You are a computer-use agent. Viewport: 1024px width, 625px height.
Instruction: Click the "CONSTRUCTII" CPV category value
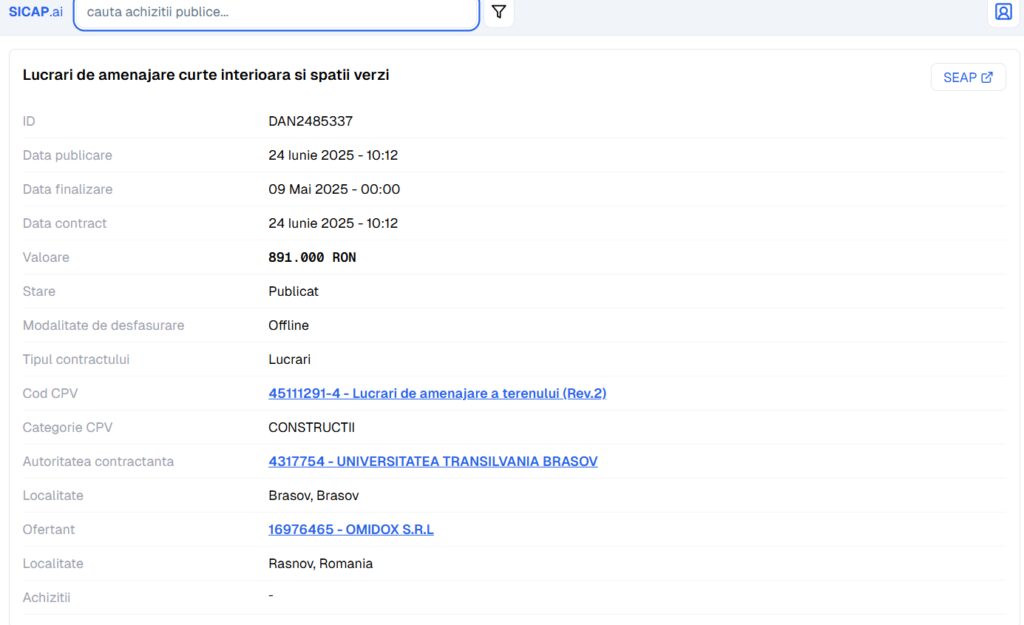coord(312,427)
